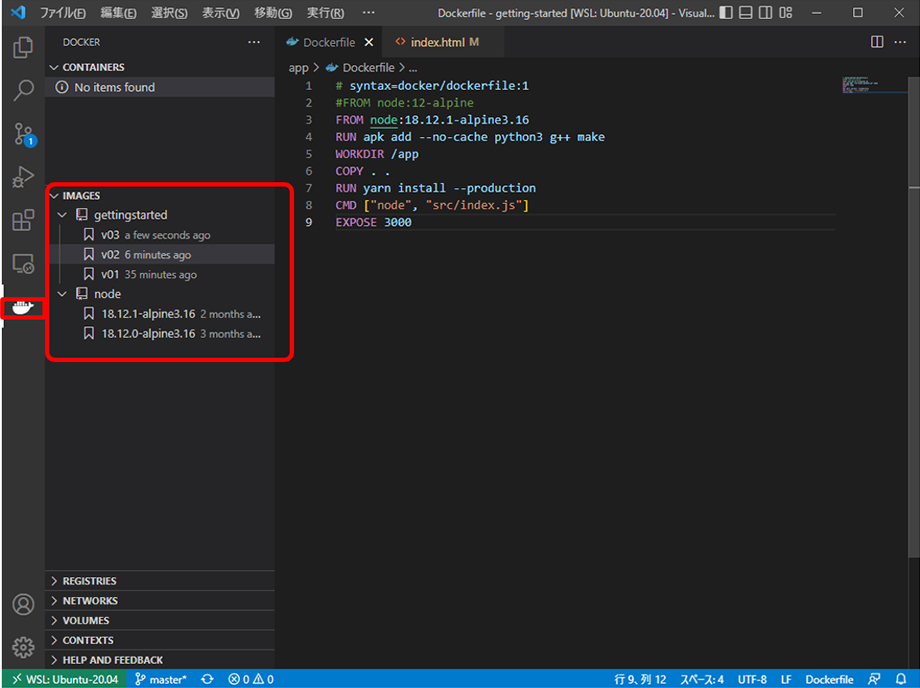Click the line 9, column 12 cursor position

[640, 679]
